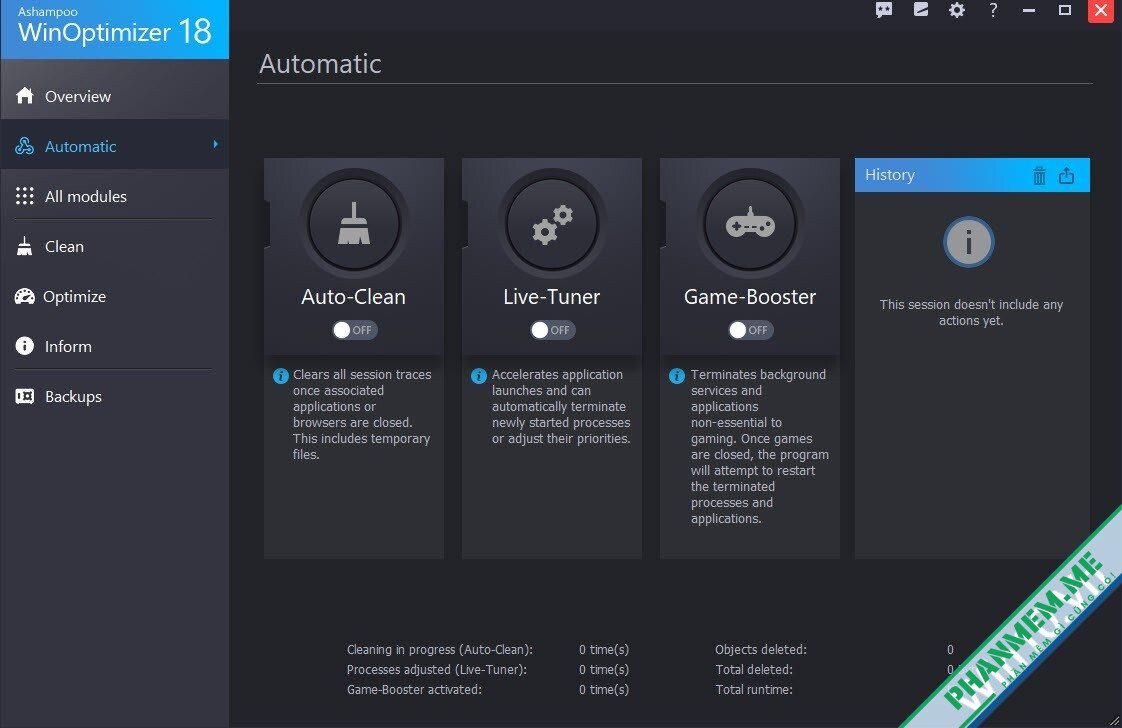
Task: Close the WinOptimizer window
Action: pyautogui.click(x=1101, y=11)
